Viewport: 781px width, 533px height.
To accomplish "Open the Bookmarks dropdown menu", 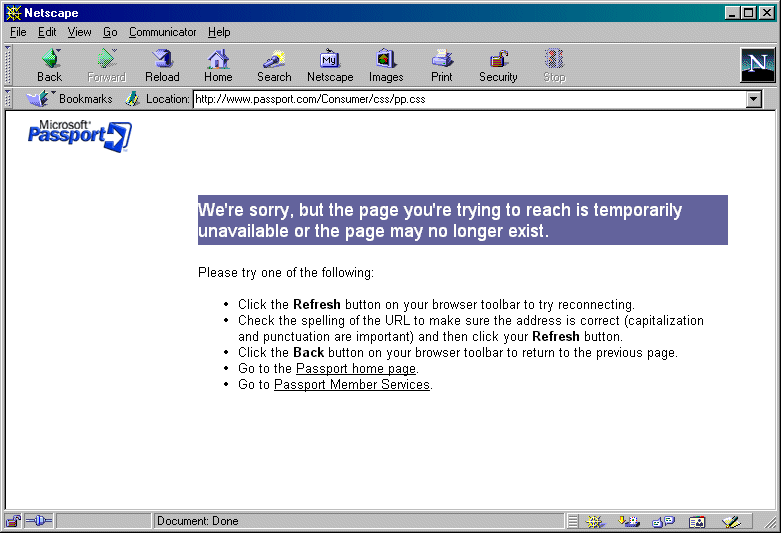I will (x=71, y=99).
